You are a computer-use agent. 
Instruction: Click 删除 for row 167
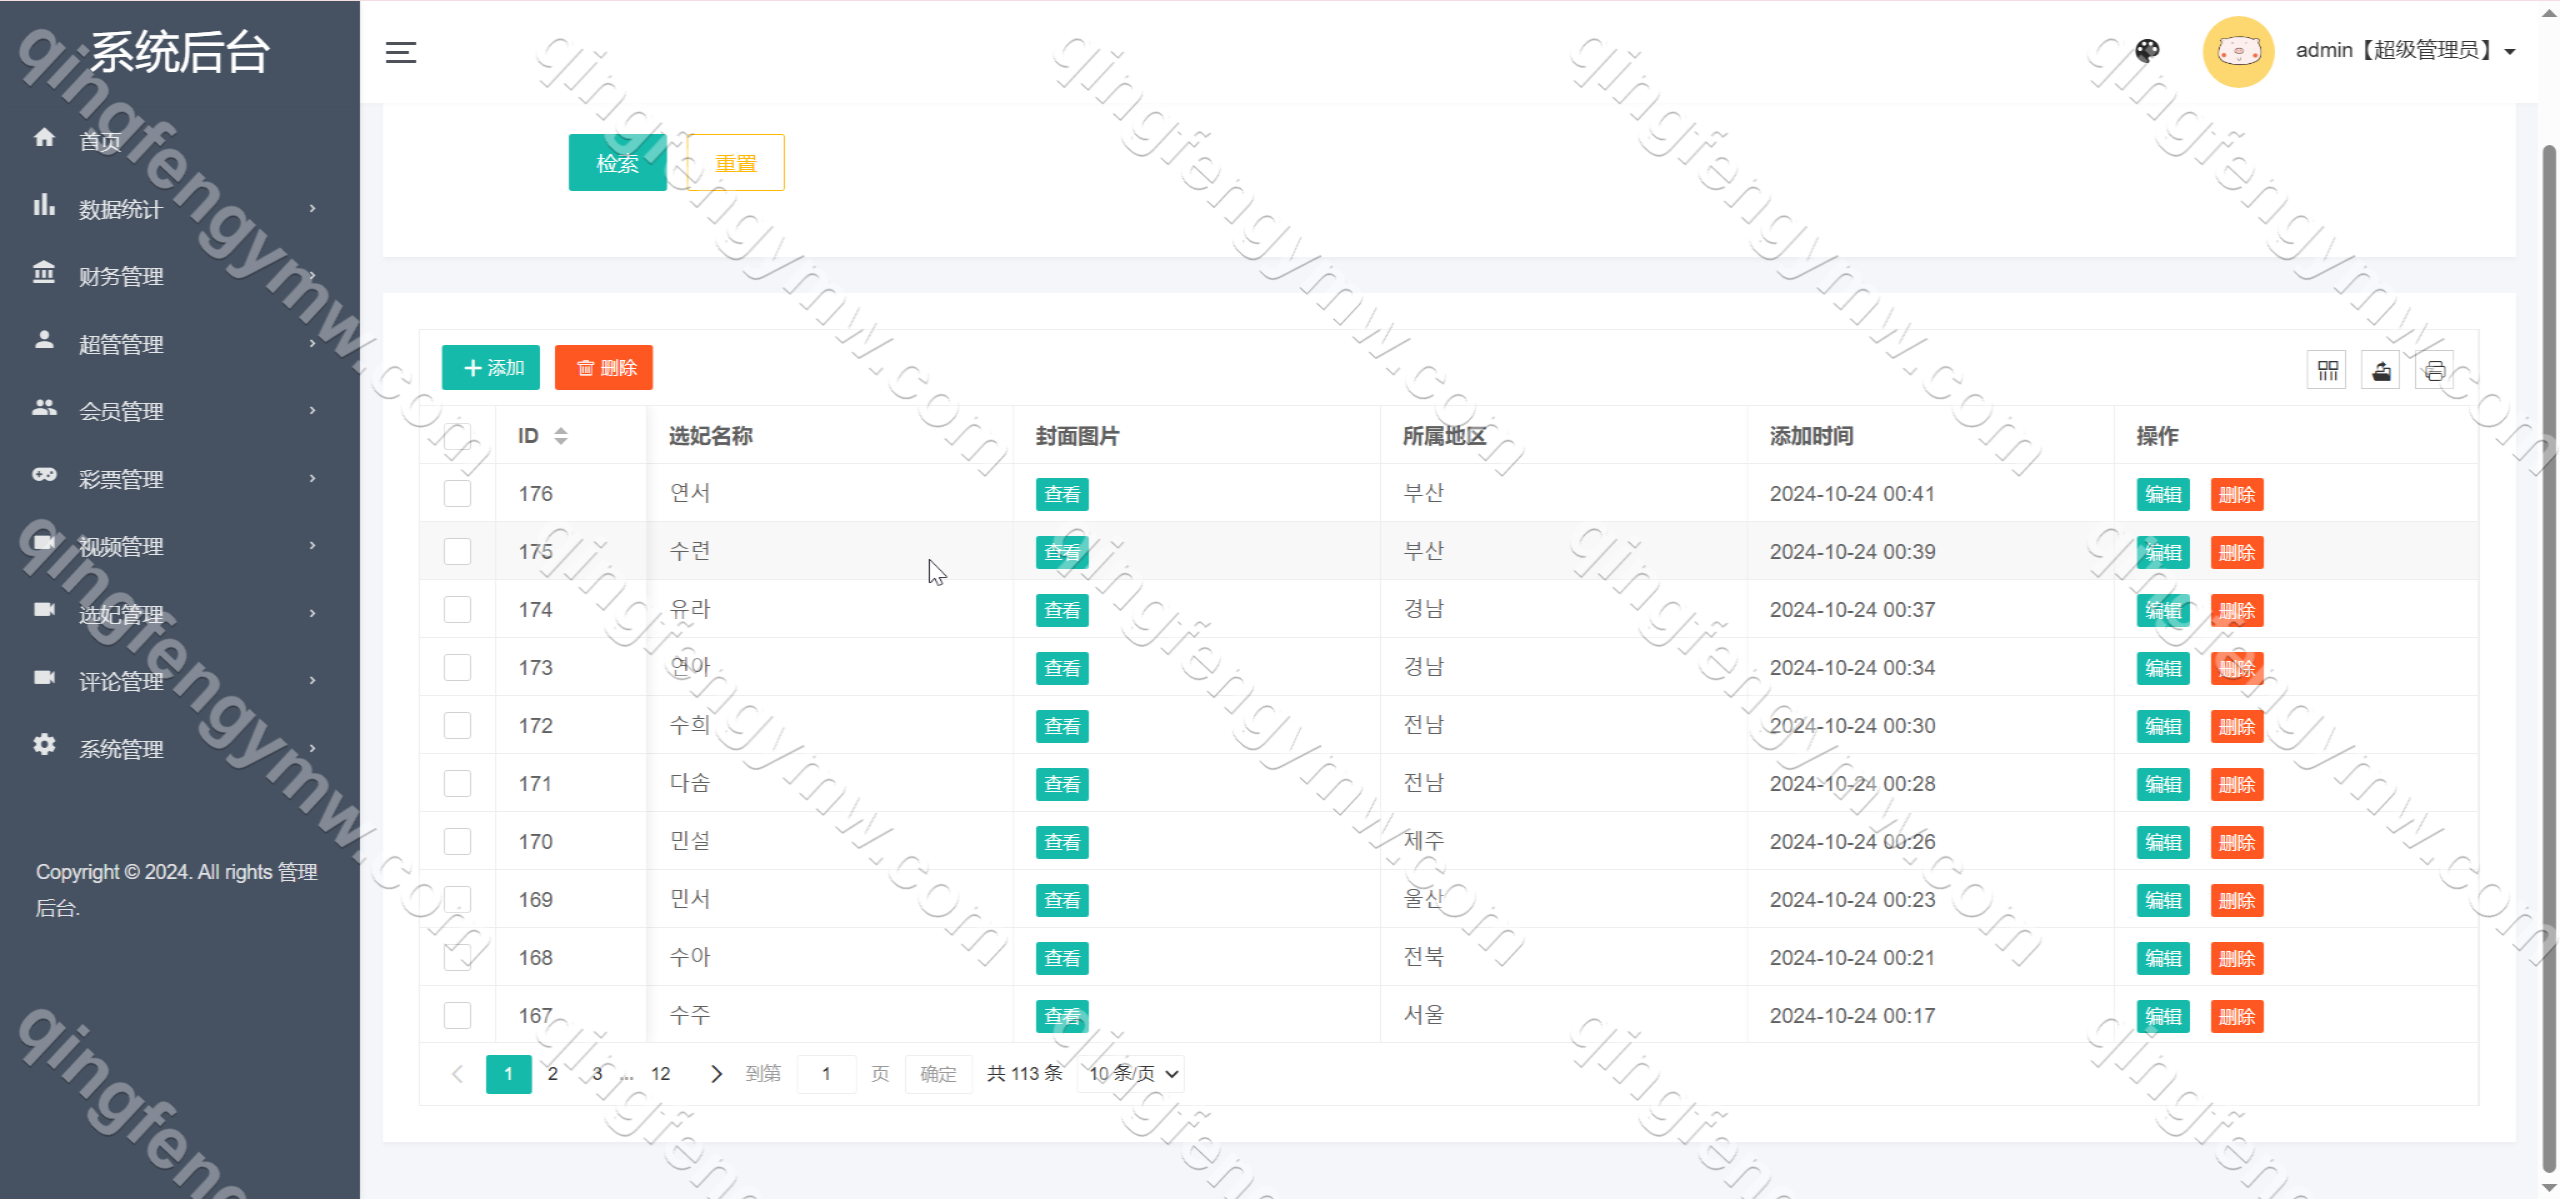[x=2237, y=1016]
